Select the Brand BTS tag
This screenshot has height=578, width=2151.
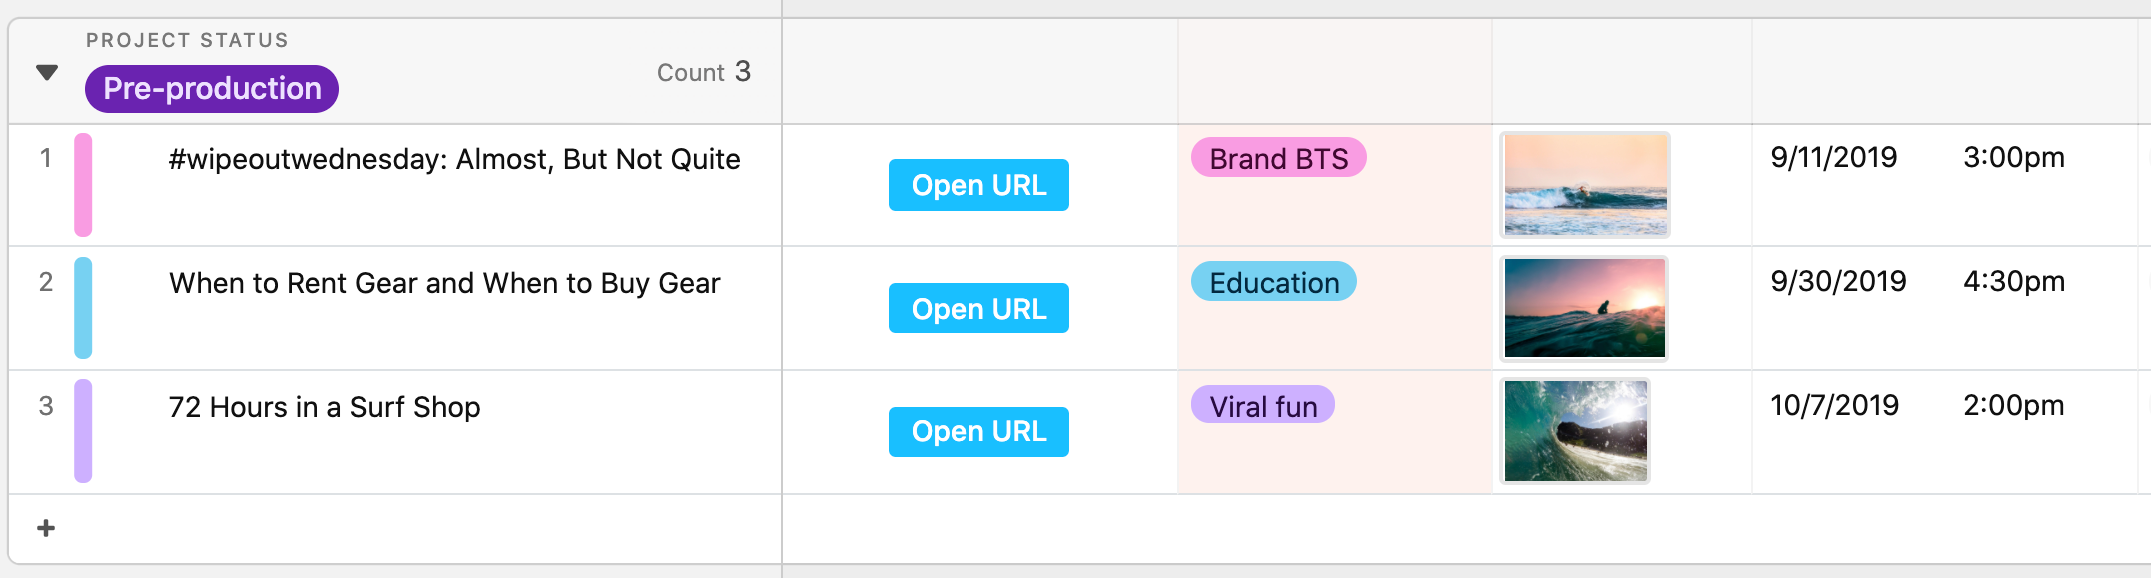pos(1278,158)
